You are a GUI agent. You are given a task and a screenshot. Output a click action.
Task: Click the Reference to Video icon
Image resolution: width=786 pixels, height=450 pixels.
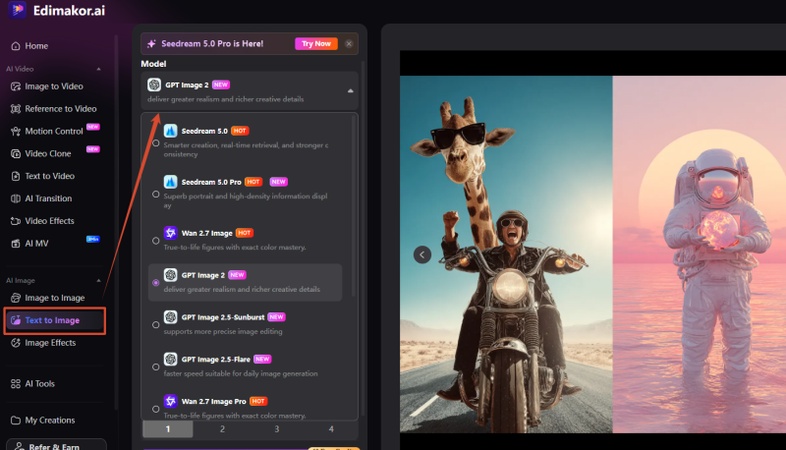(16, 109)
